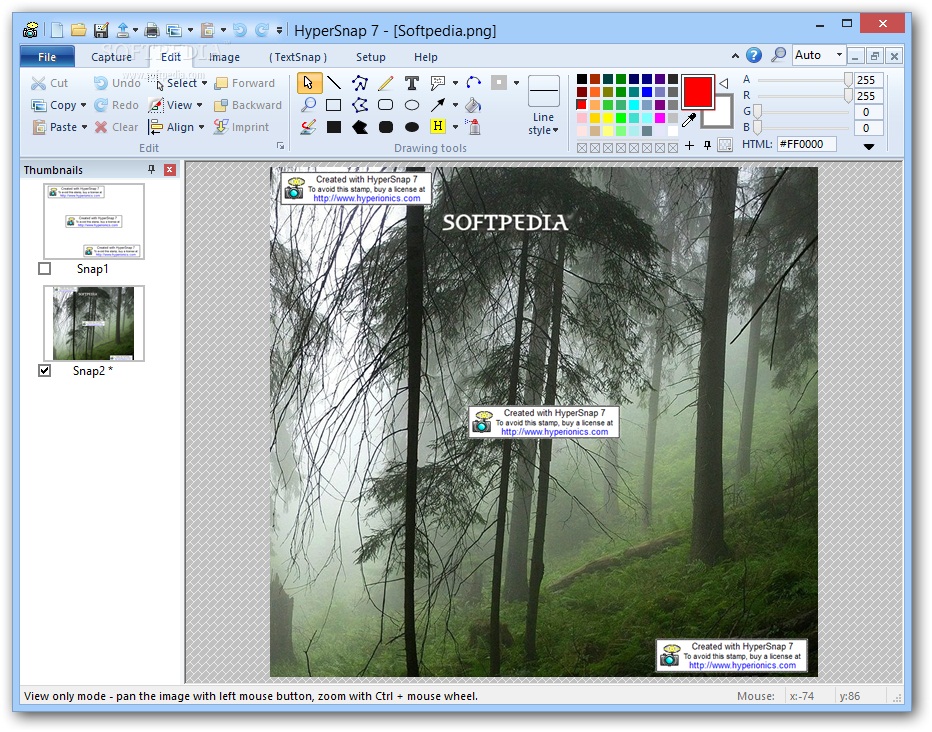Viewport: 932px width, 732px height.
Task: Select the paint bucket fill tool
Action: click(473, 105)
